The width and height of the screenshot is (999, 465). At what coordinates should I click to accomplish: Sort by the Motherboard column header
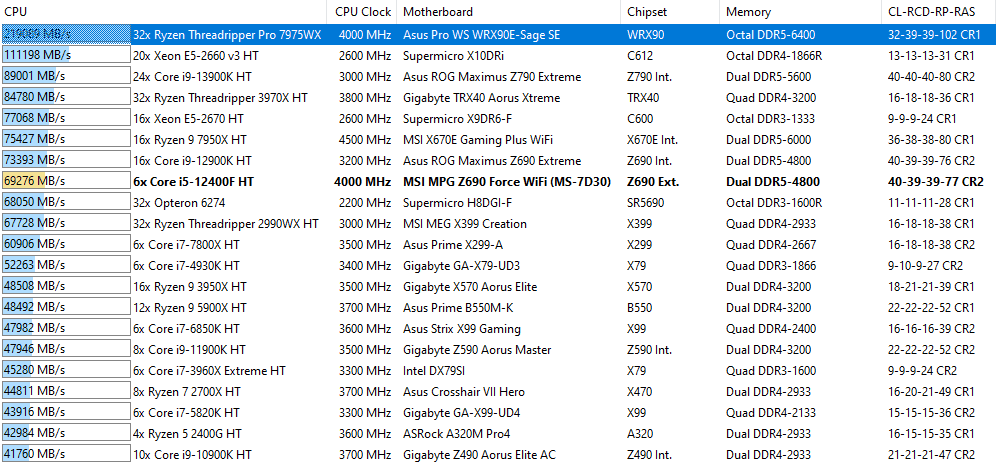(x=508, y=11)
